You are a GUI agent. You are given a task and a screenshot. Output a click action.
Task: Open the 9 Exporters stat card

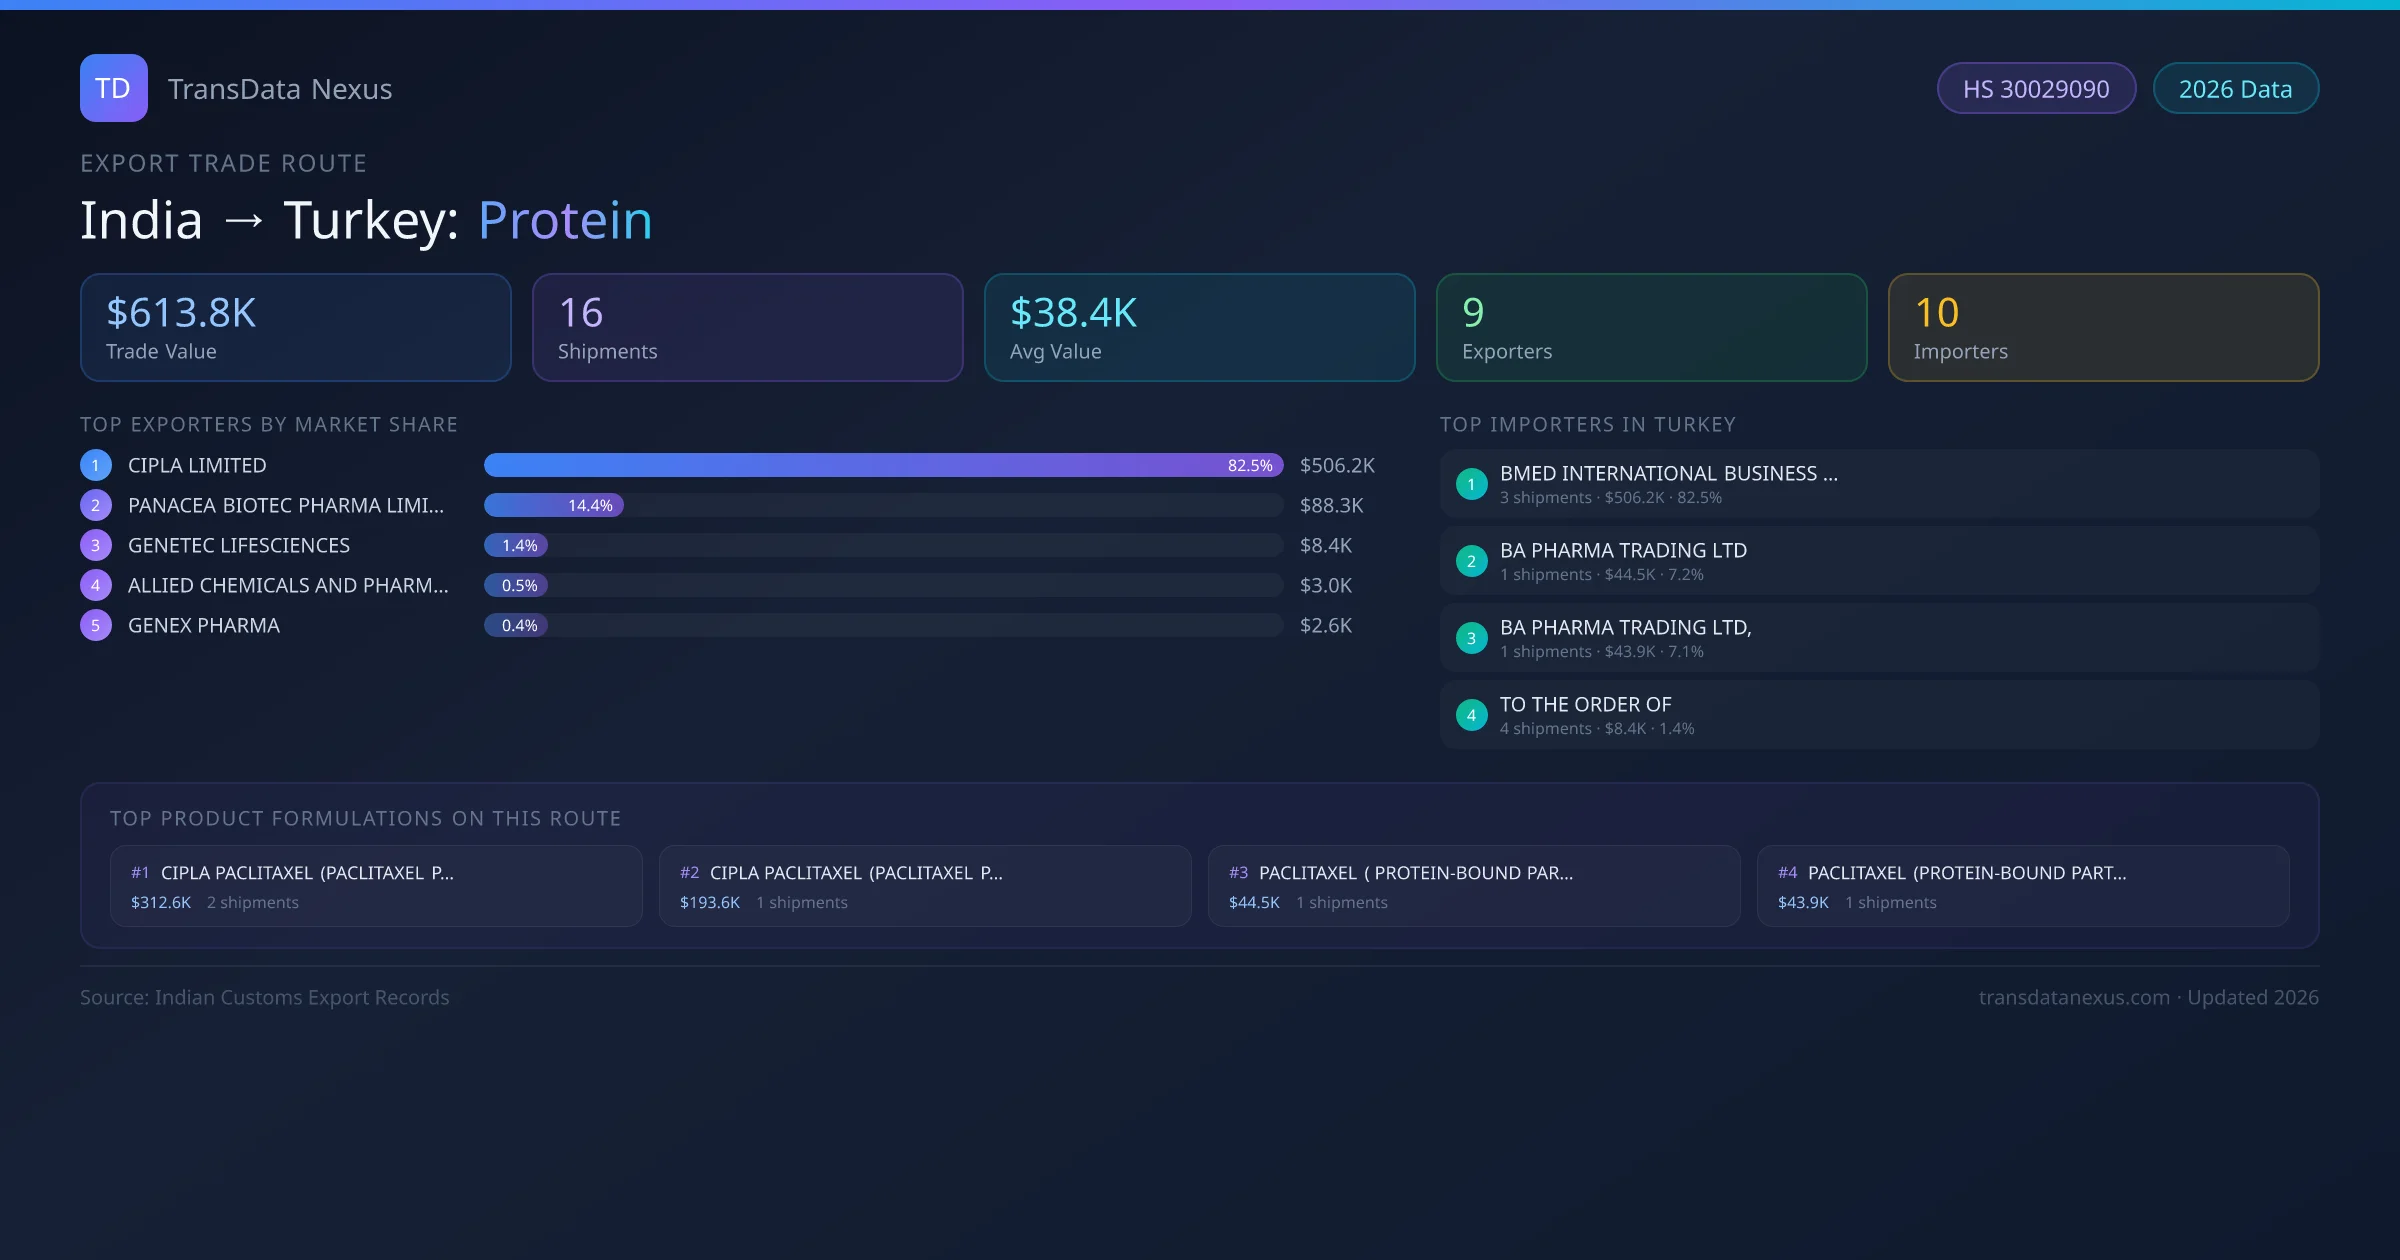[x=1651, y=328]
